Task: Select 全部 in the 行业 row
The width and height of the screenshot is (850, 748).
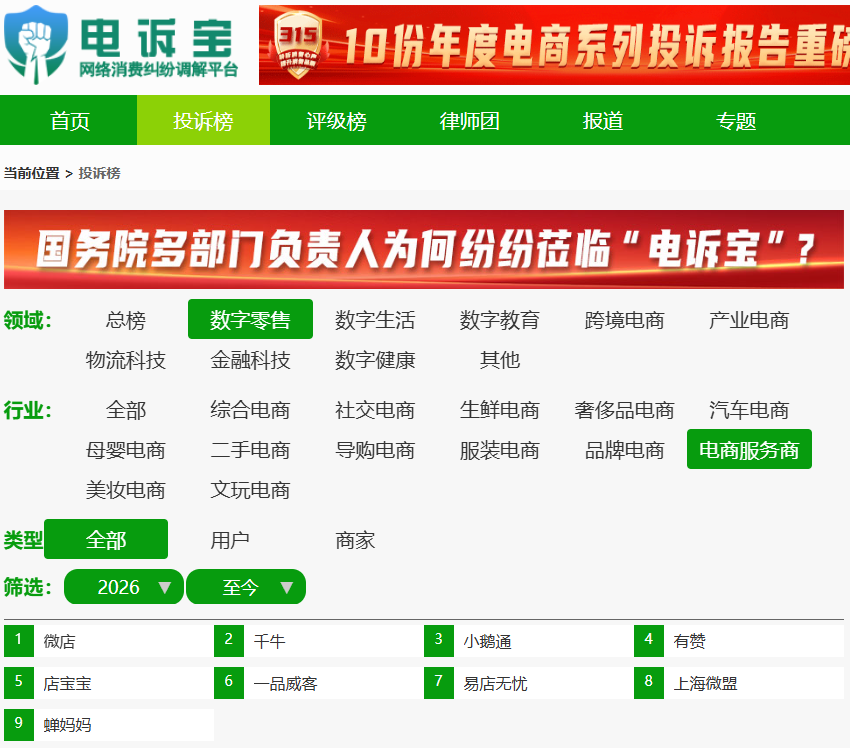Action: pyautogui.click(x=125, y=410)
